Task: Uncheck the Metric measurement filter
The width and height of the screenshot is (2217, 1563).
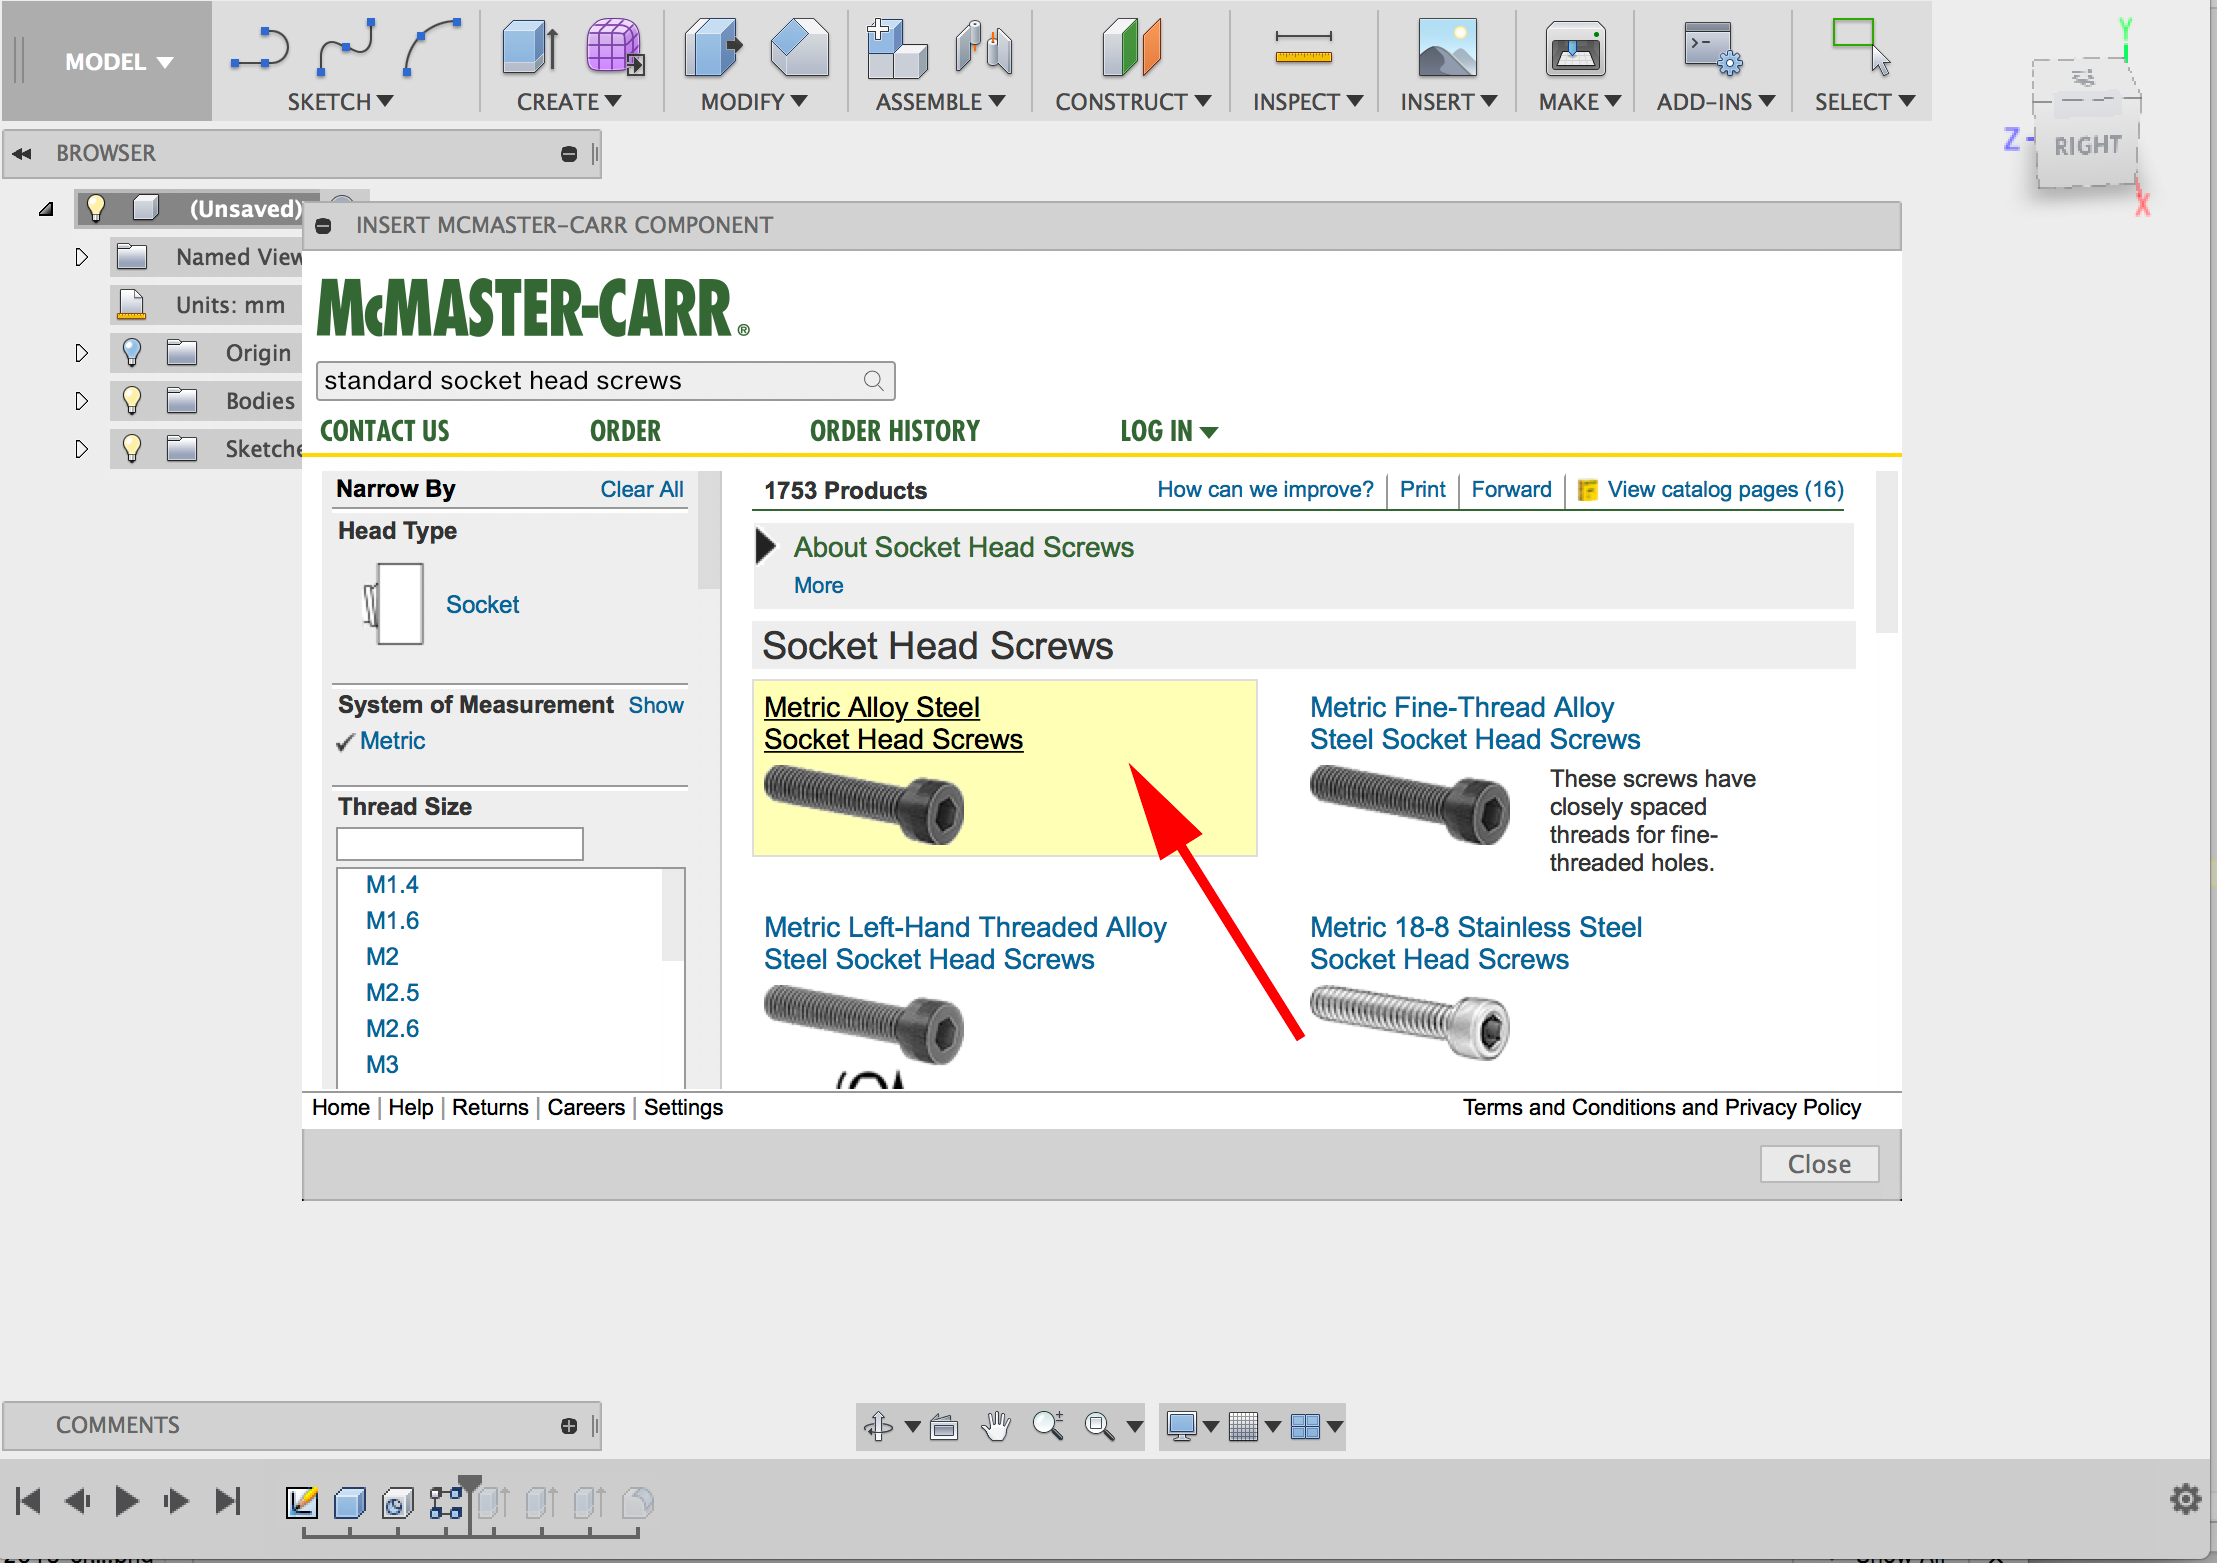Action: coord(381,741)
